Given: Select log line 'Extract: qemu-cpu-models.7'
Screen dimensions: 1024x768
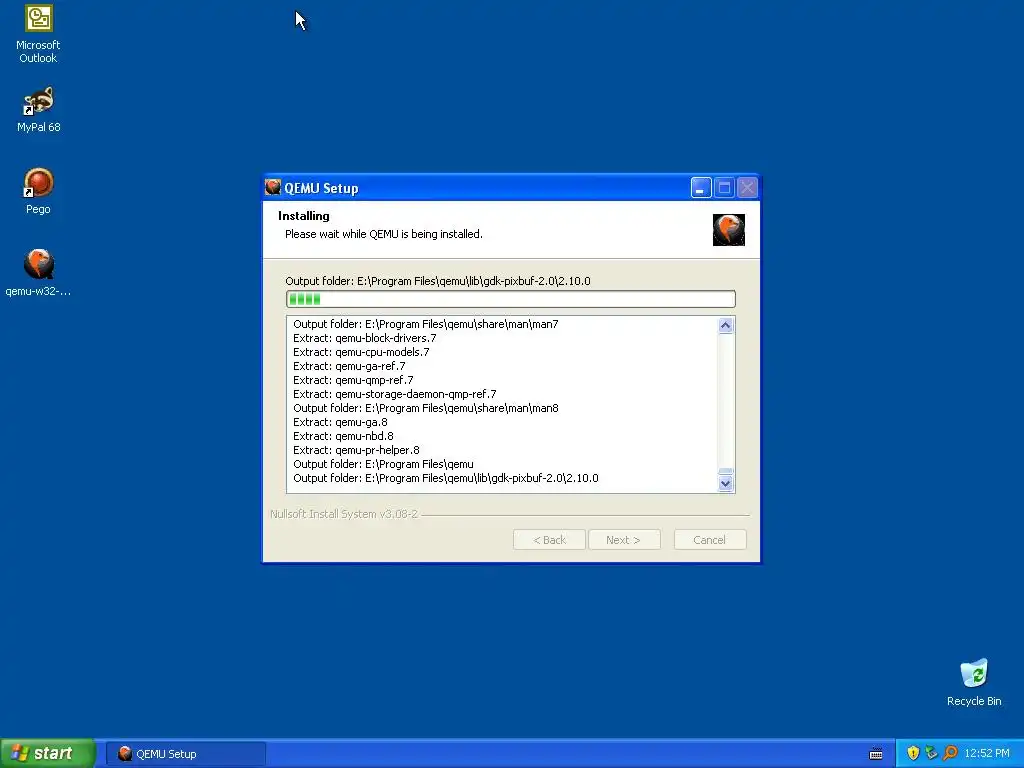Looking at the screenshot, I should (361, 352).
